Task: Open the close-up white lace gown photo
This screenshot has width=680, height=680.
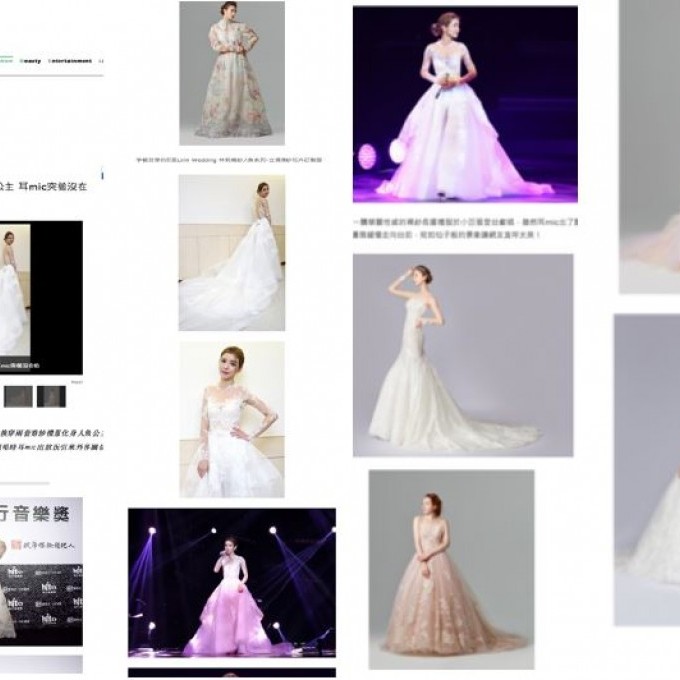Action: pyautogui.click(x=231, y=419)
